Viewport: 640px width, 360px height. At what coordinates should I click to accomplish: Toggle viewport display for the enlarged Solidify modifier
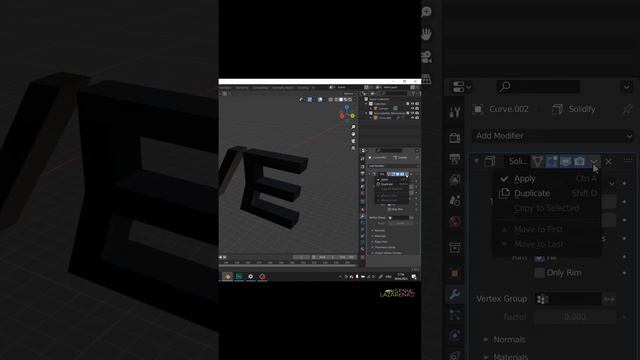[565, 162]
